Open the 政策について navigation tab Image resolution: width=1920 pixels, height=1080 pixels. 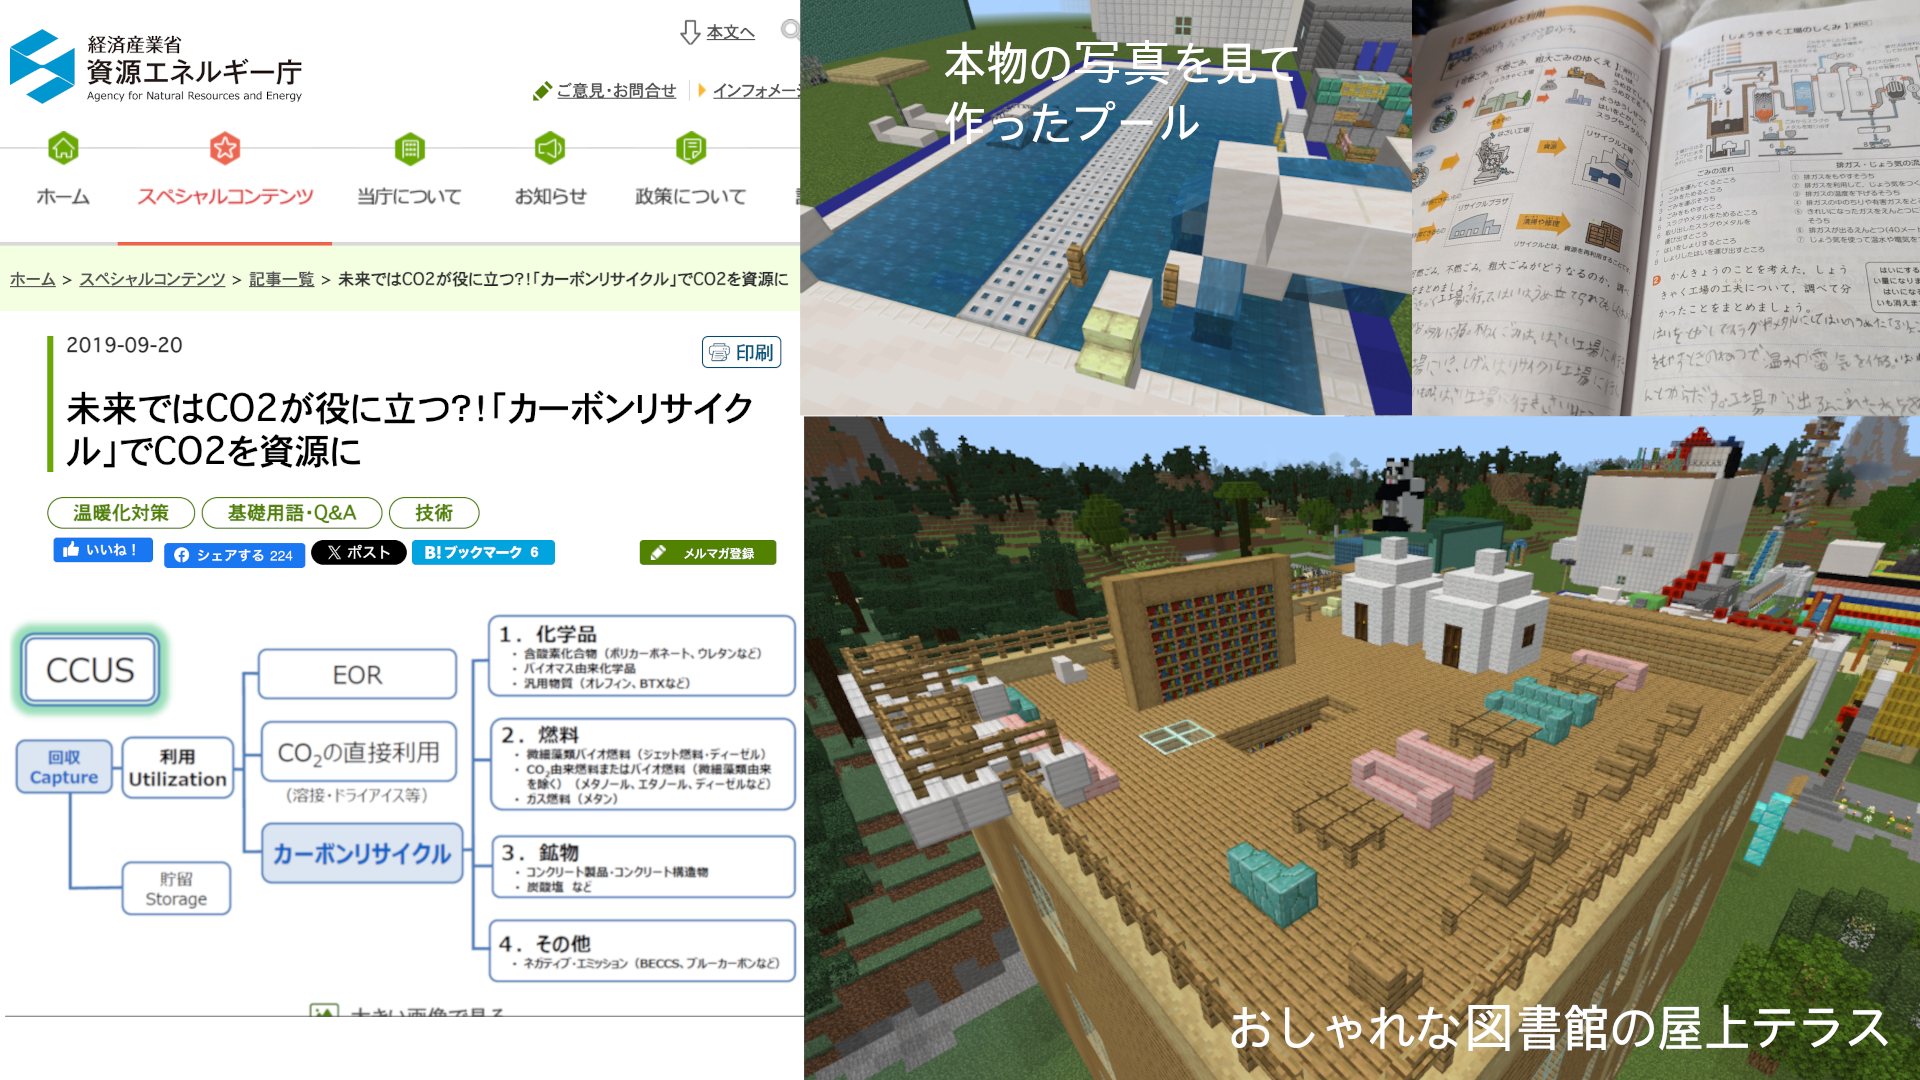691,196
